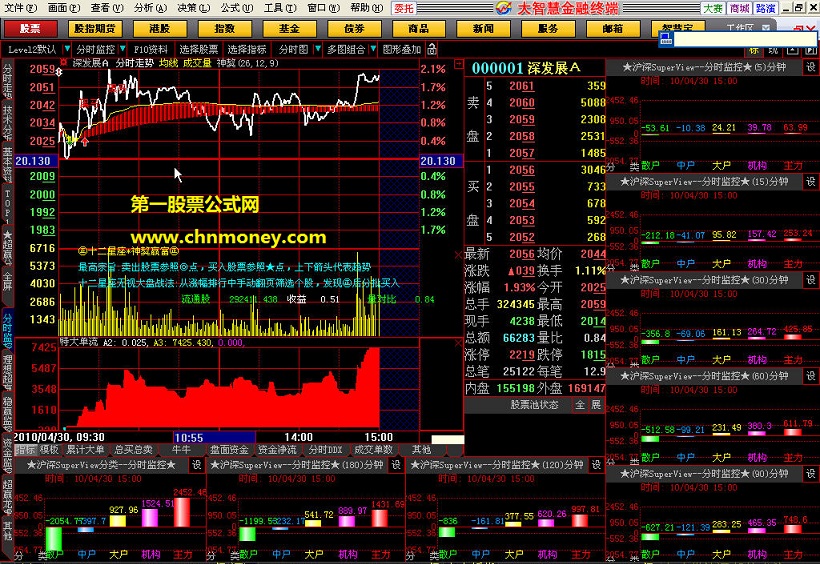Click the 000001 深发展A stock title
Image resolution: width=820 pixels, height=564 pixels.
point(526,68)
